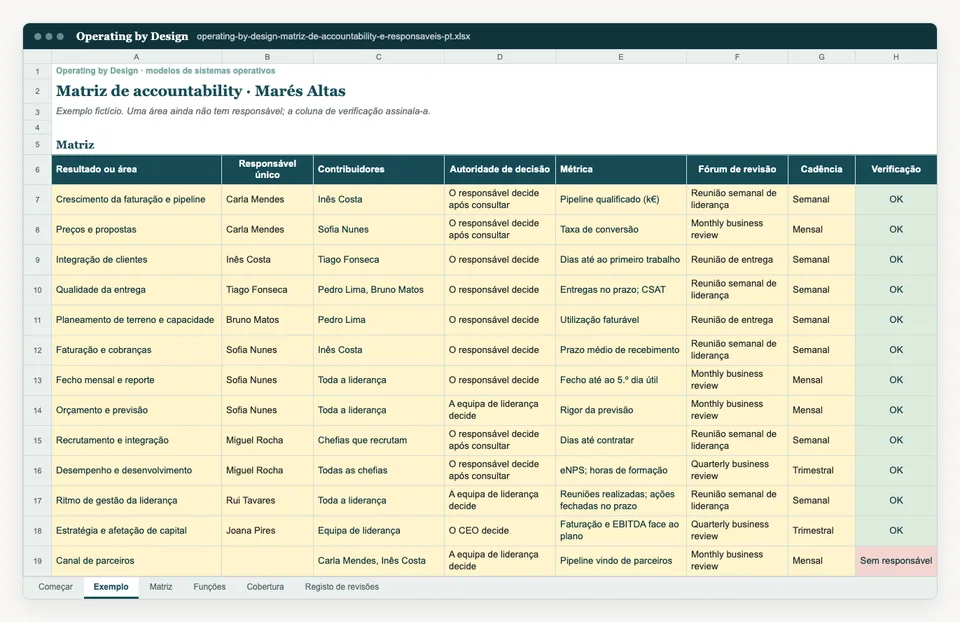This screenshot has width=960, height=622.
Task: Select the 'Estratégia e afetação de capital' cell
Action: (137, 531)
